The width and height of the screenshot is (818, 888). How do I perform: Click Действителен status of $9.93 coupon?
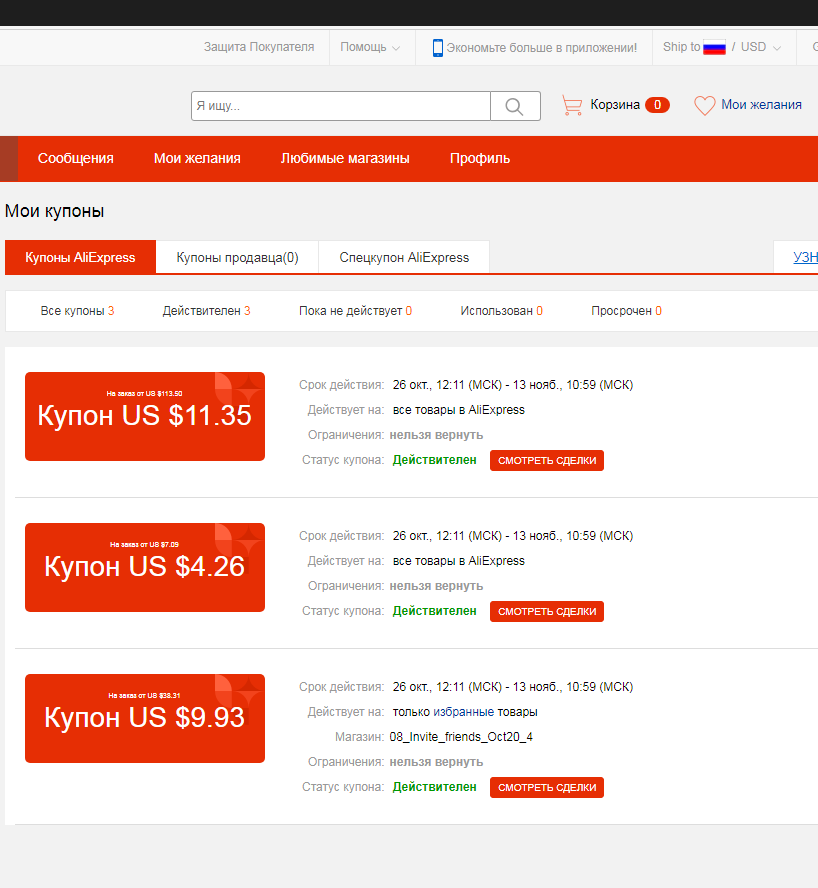(434, 787)
